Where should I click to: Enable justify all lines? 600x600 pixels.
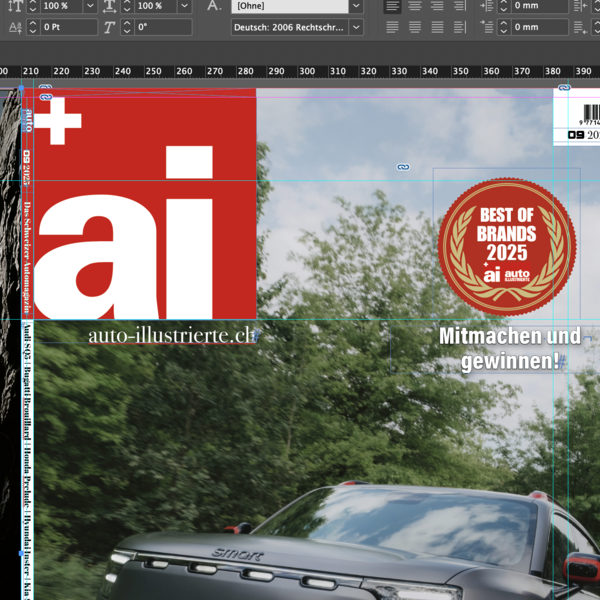(437, 27)
